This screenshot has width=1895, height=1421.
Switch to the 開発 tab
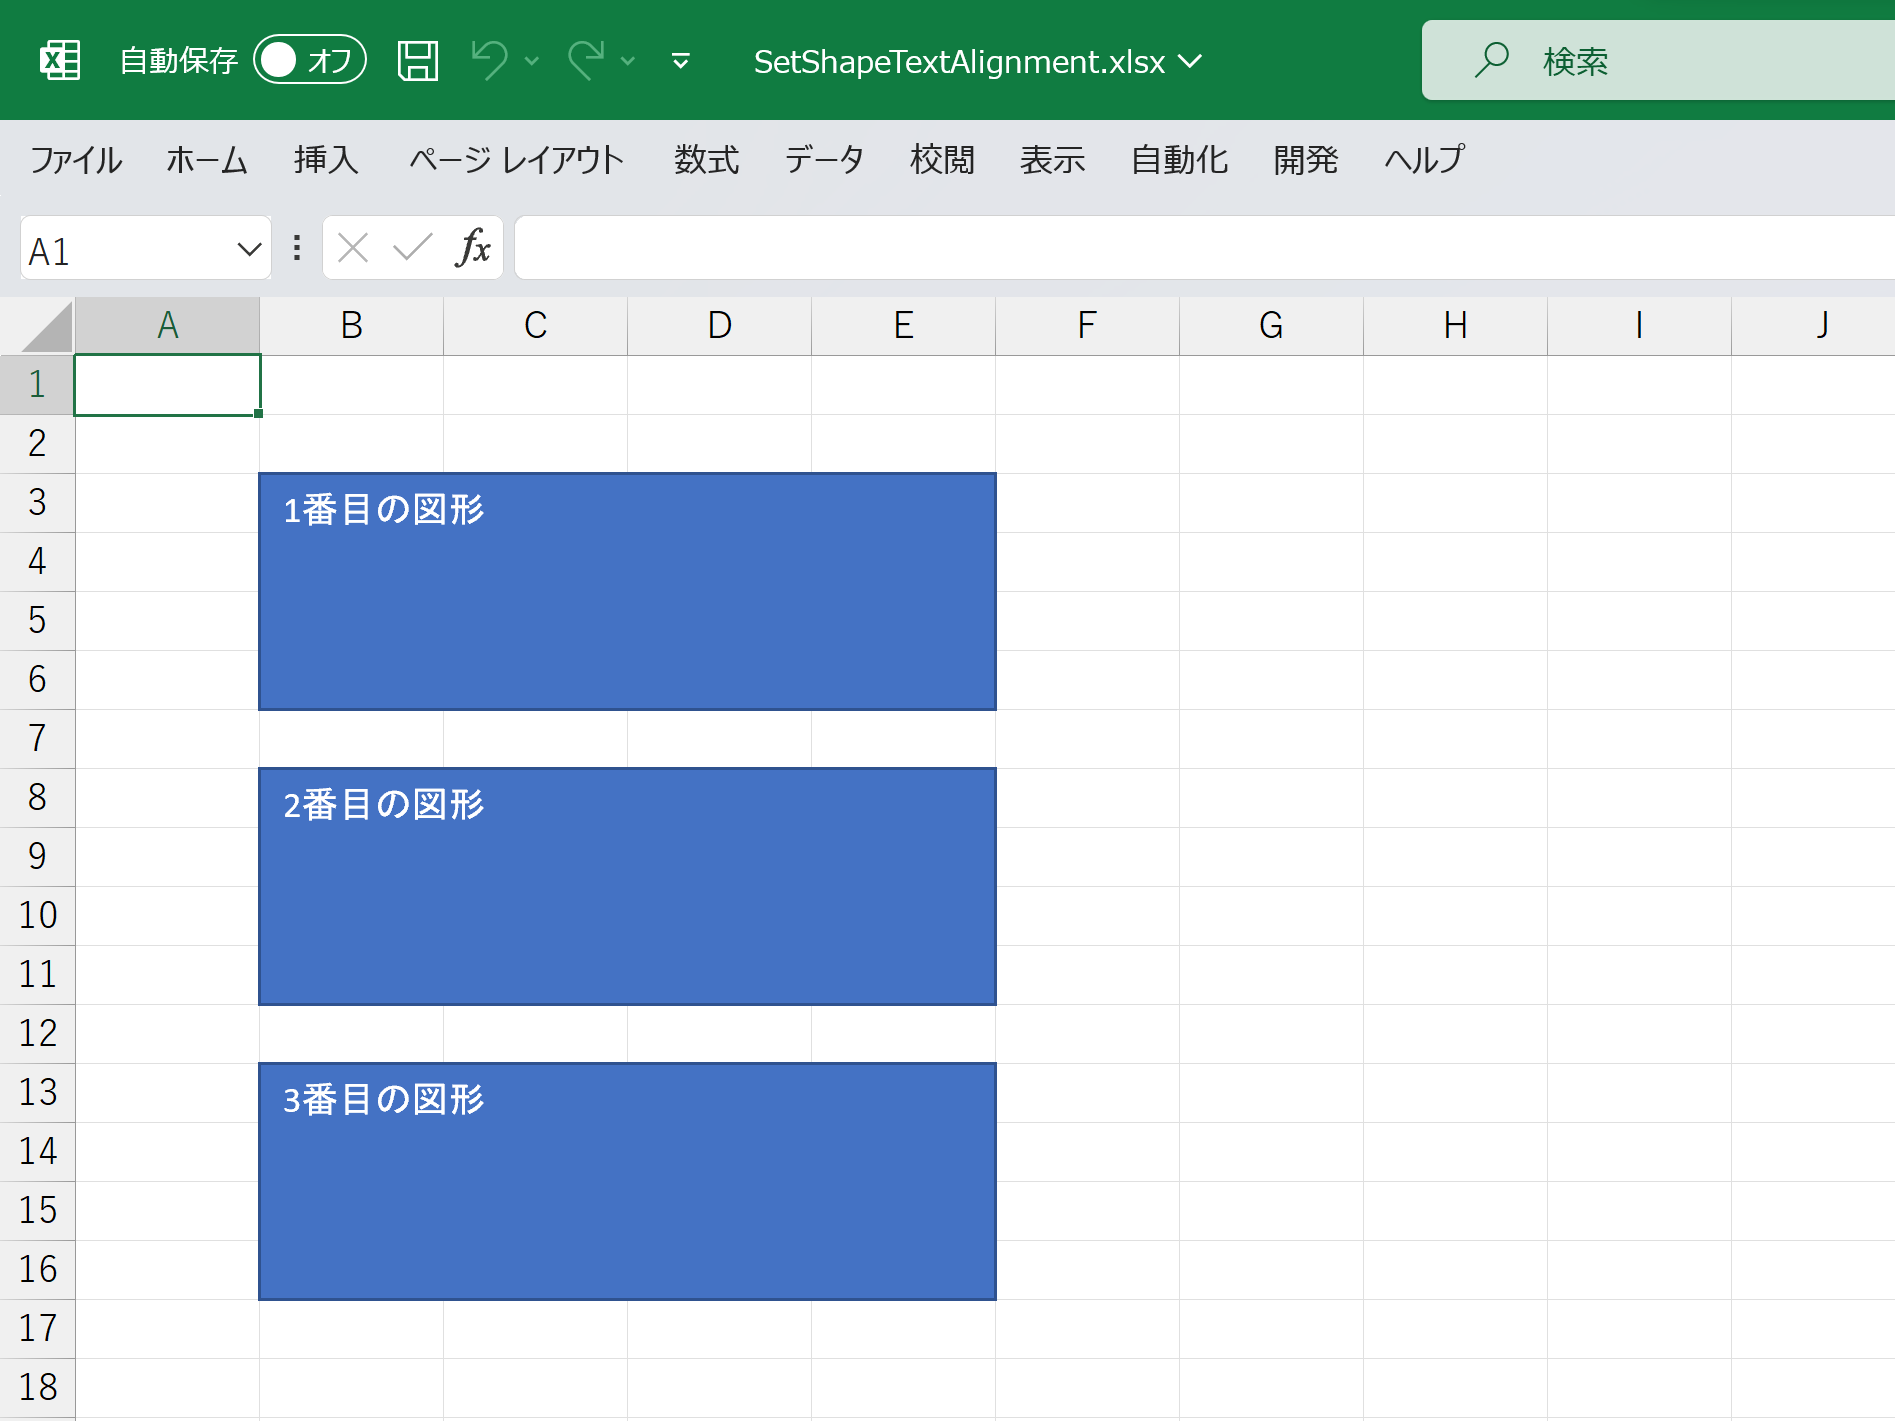point(1305,160)
